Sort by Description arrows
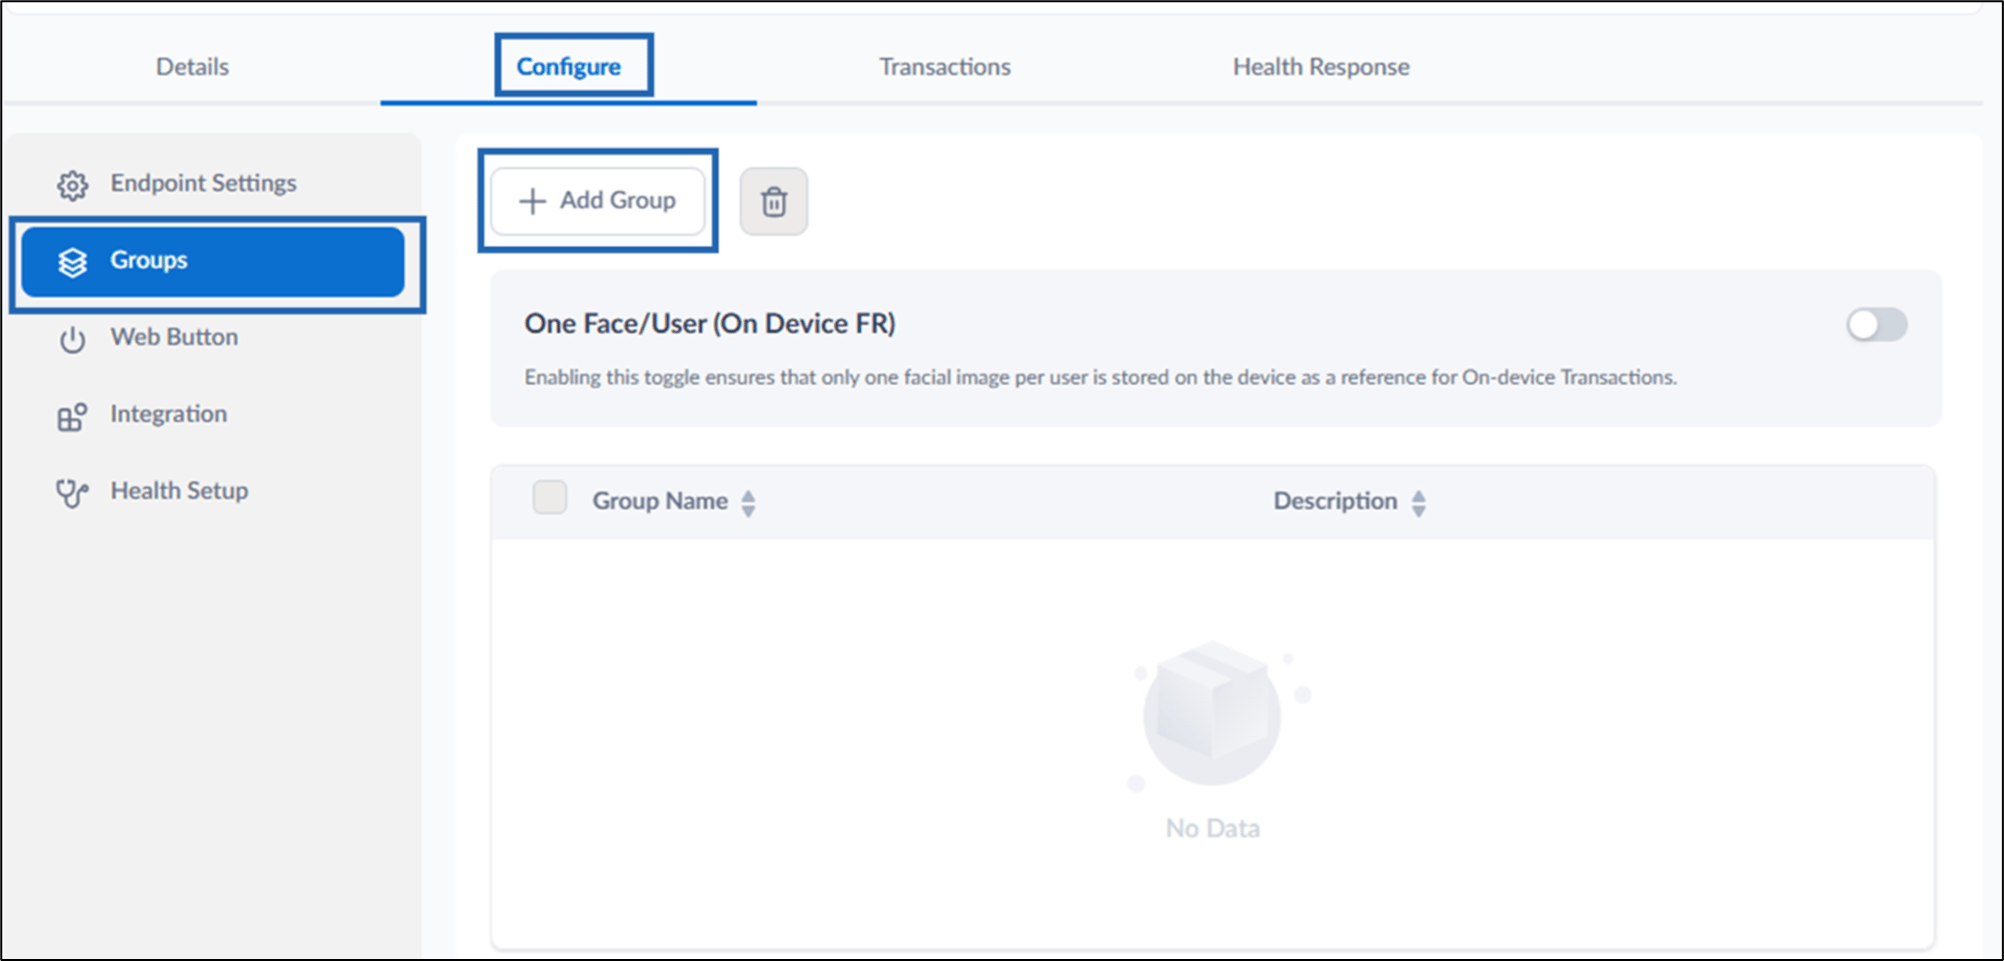The image size is (2004, 961). [1418, 503]
